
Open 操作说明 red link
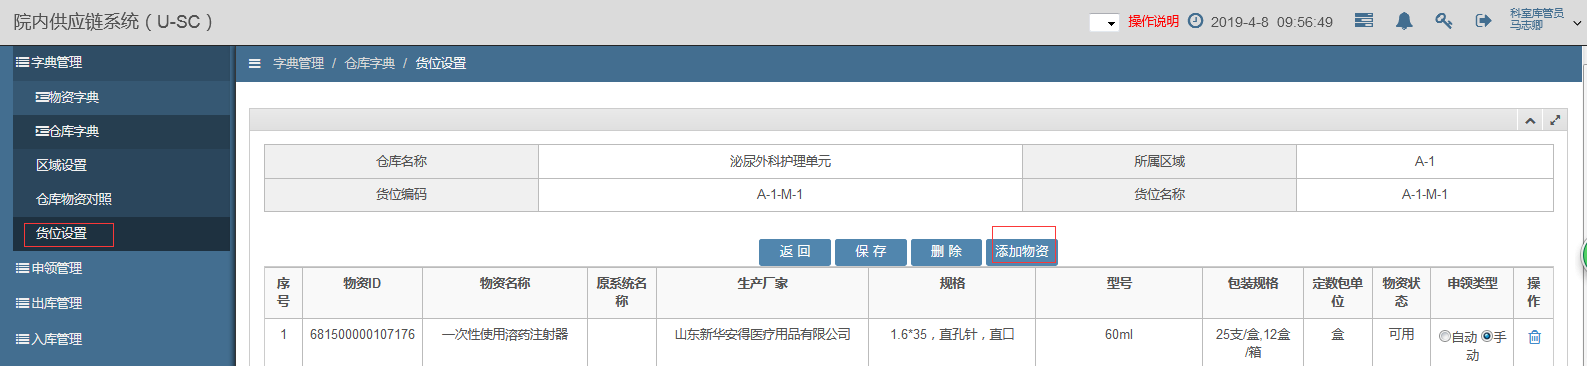[x=1153, y=21]
